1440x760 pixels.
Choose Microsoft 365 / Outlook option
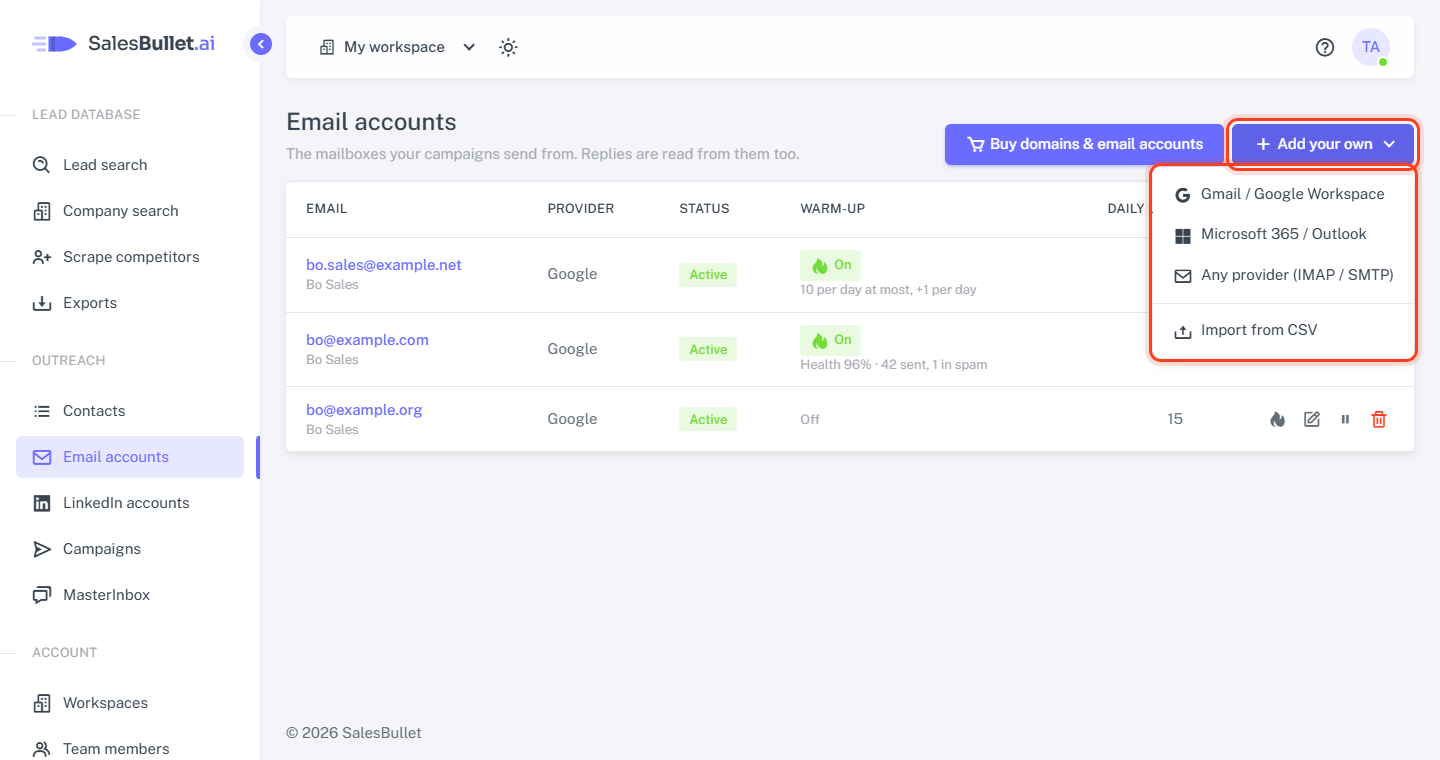[1284, 234]
